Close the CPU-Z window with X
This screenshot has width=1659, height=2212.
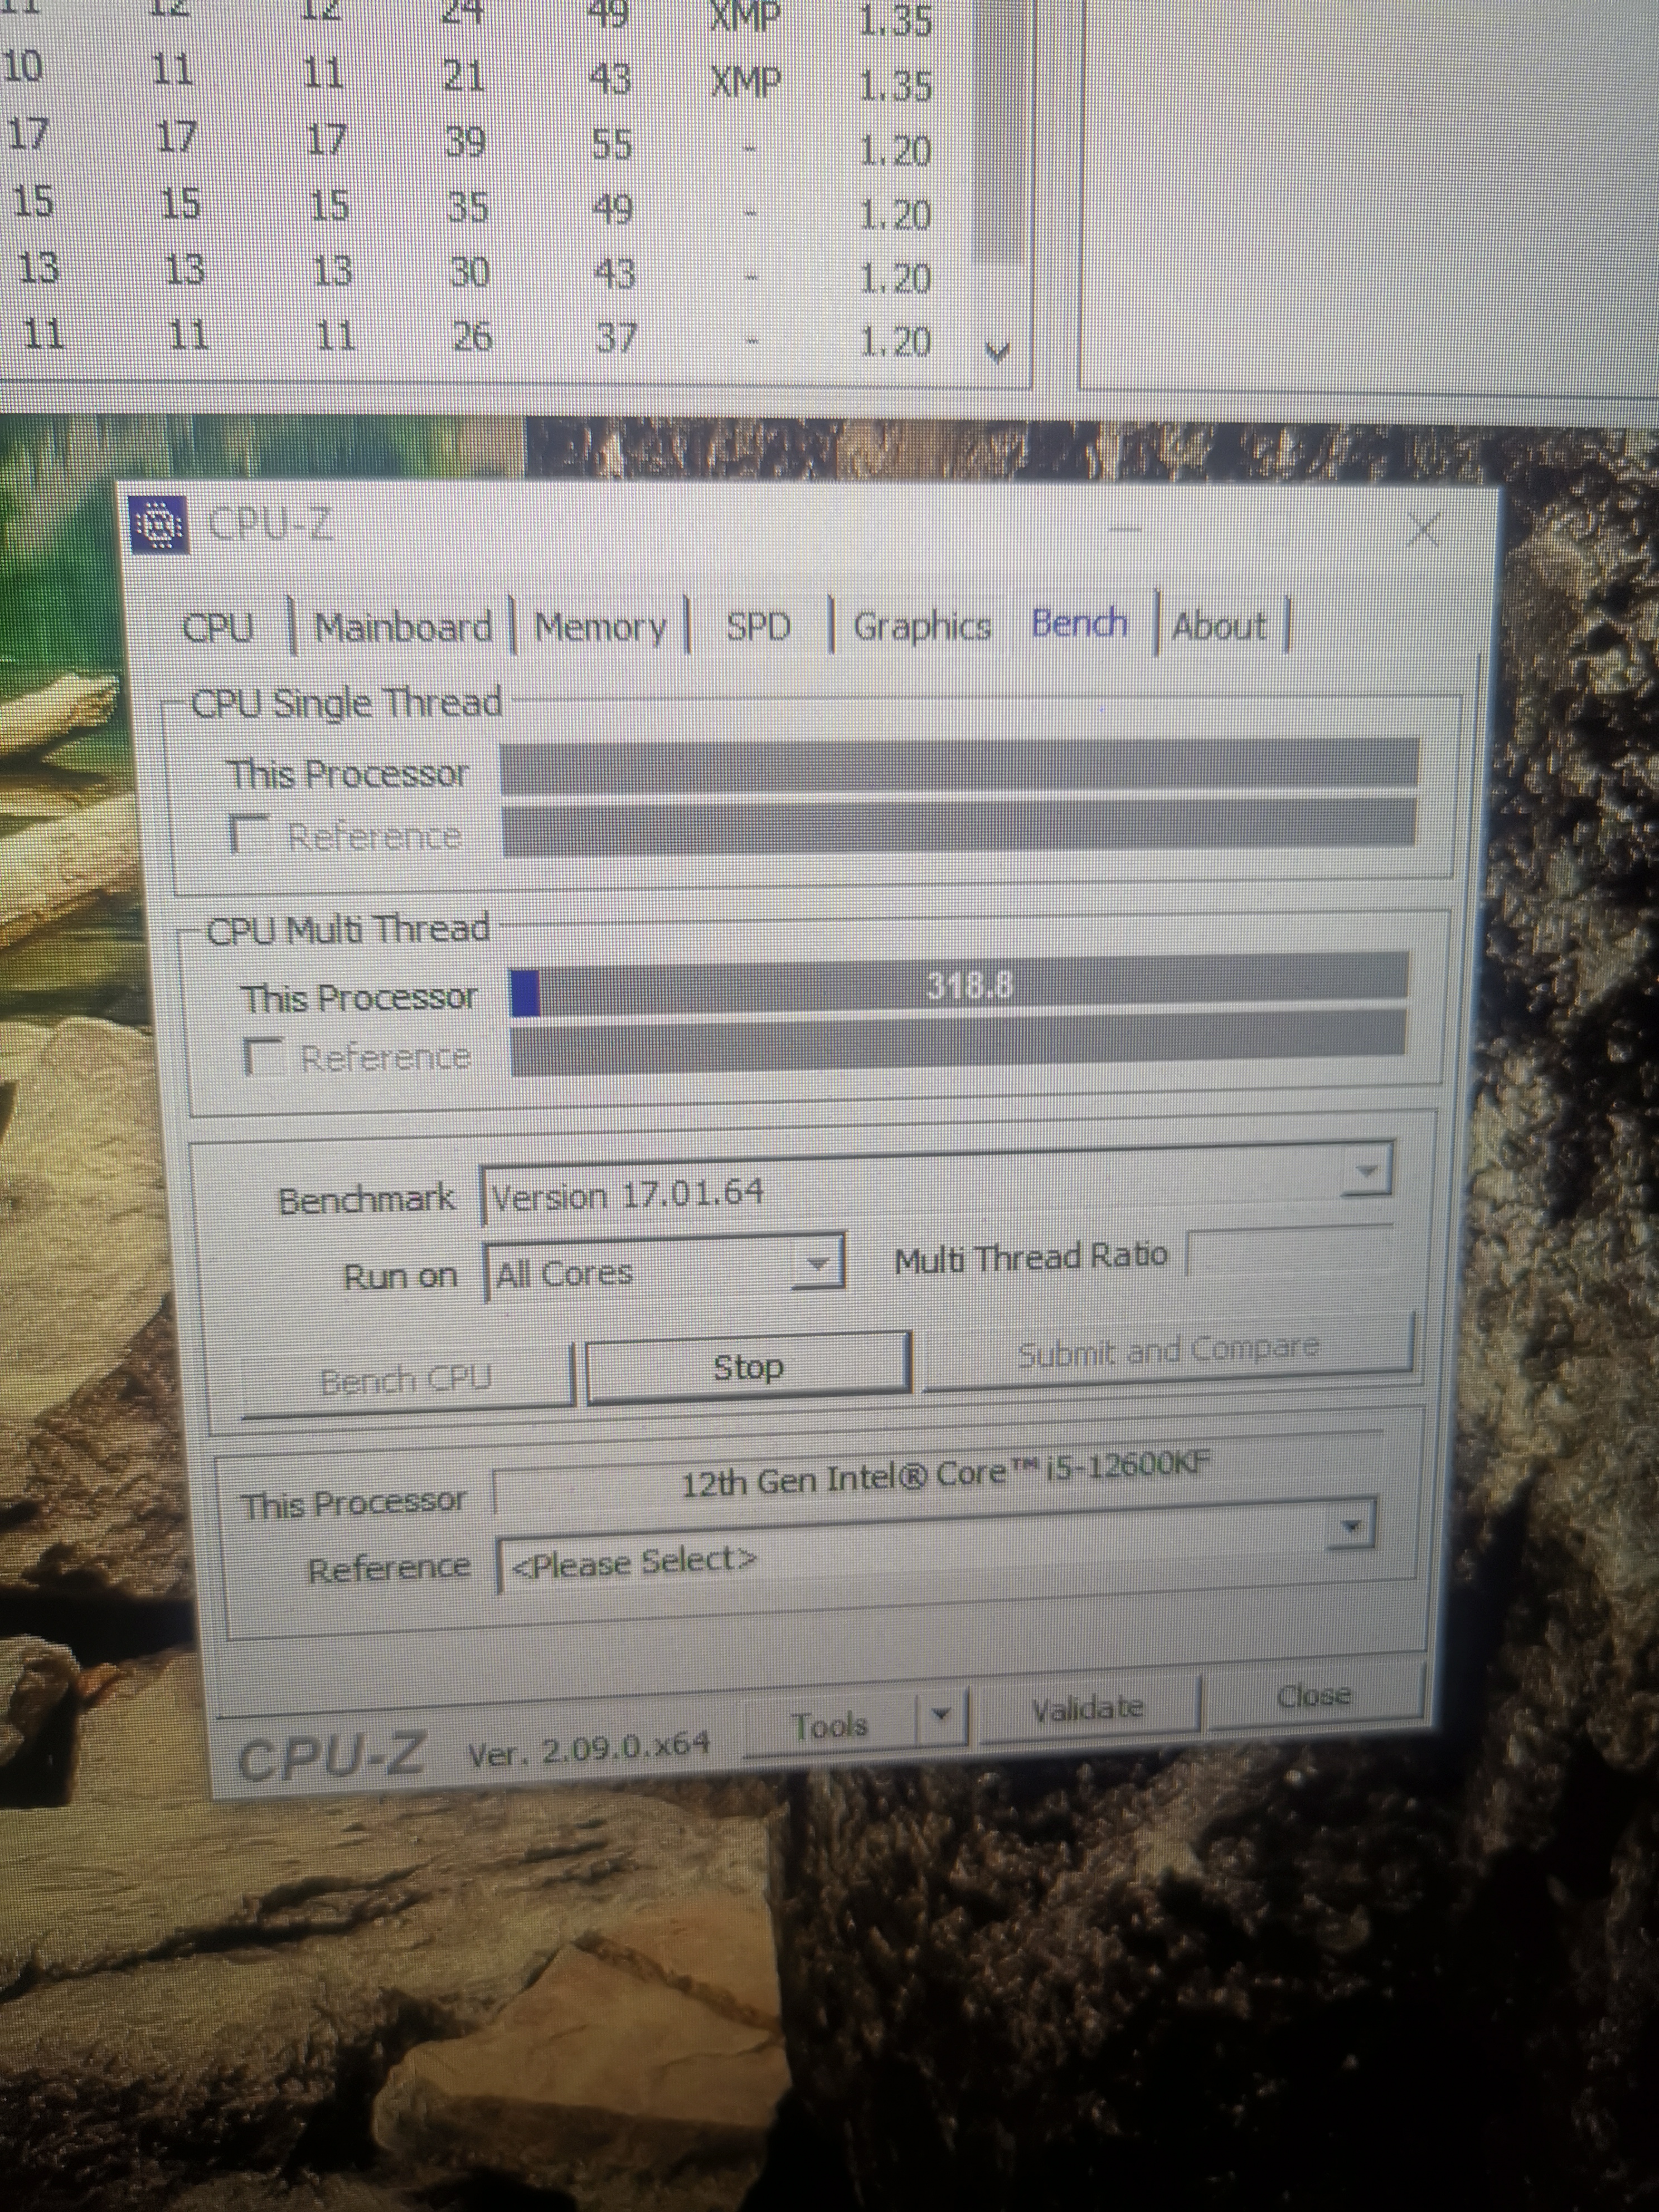click(x=1423, y=529)
